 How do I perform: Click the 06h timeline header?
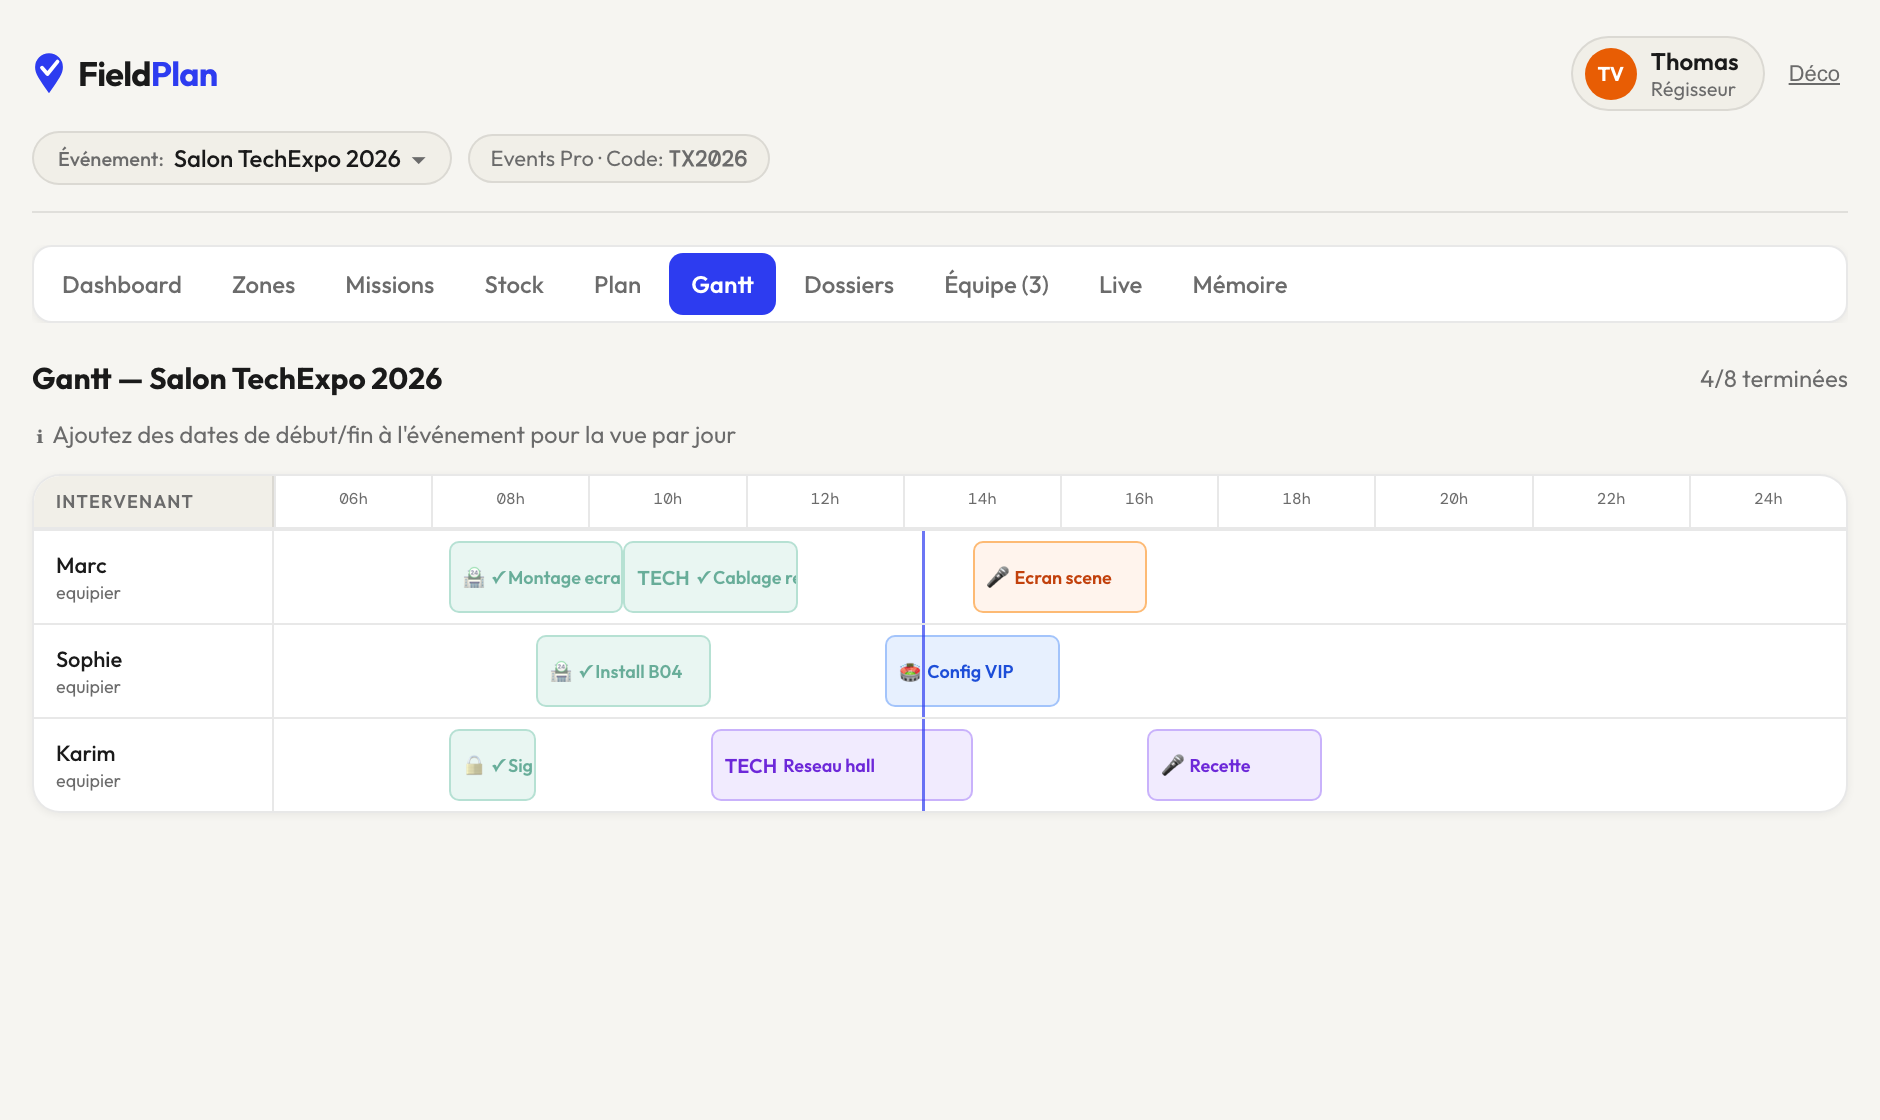click(x=353, y=499)
